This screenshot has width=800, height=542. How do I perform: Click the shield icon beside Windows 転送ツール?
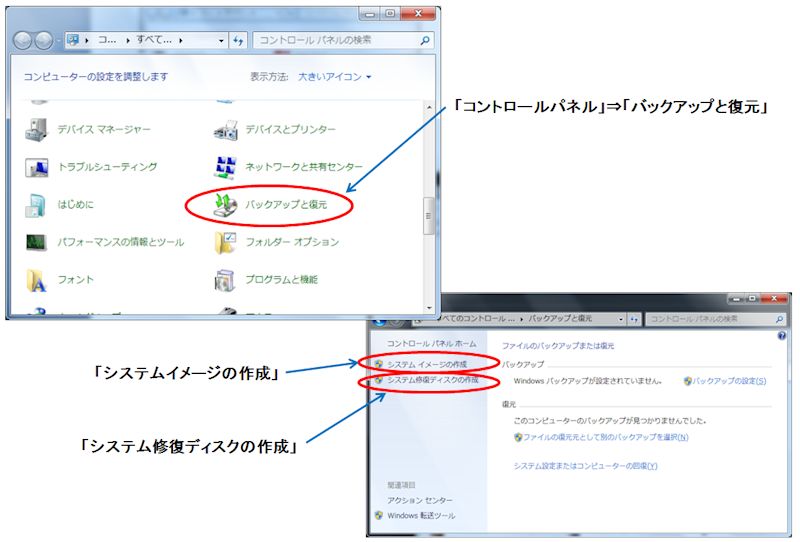(x=379, y=515)
